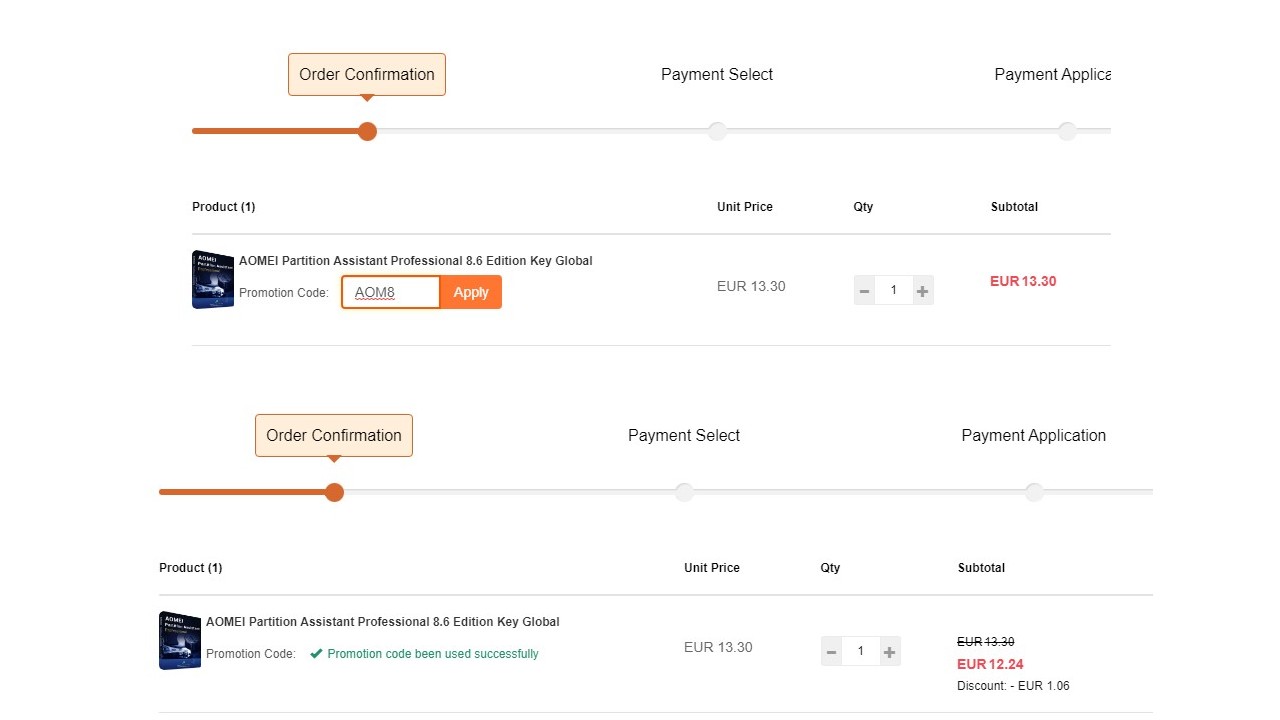
Task: Click unit price EUR 13.30 in upper panel
Action: click(x=751, y=286)
